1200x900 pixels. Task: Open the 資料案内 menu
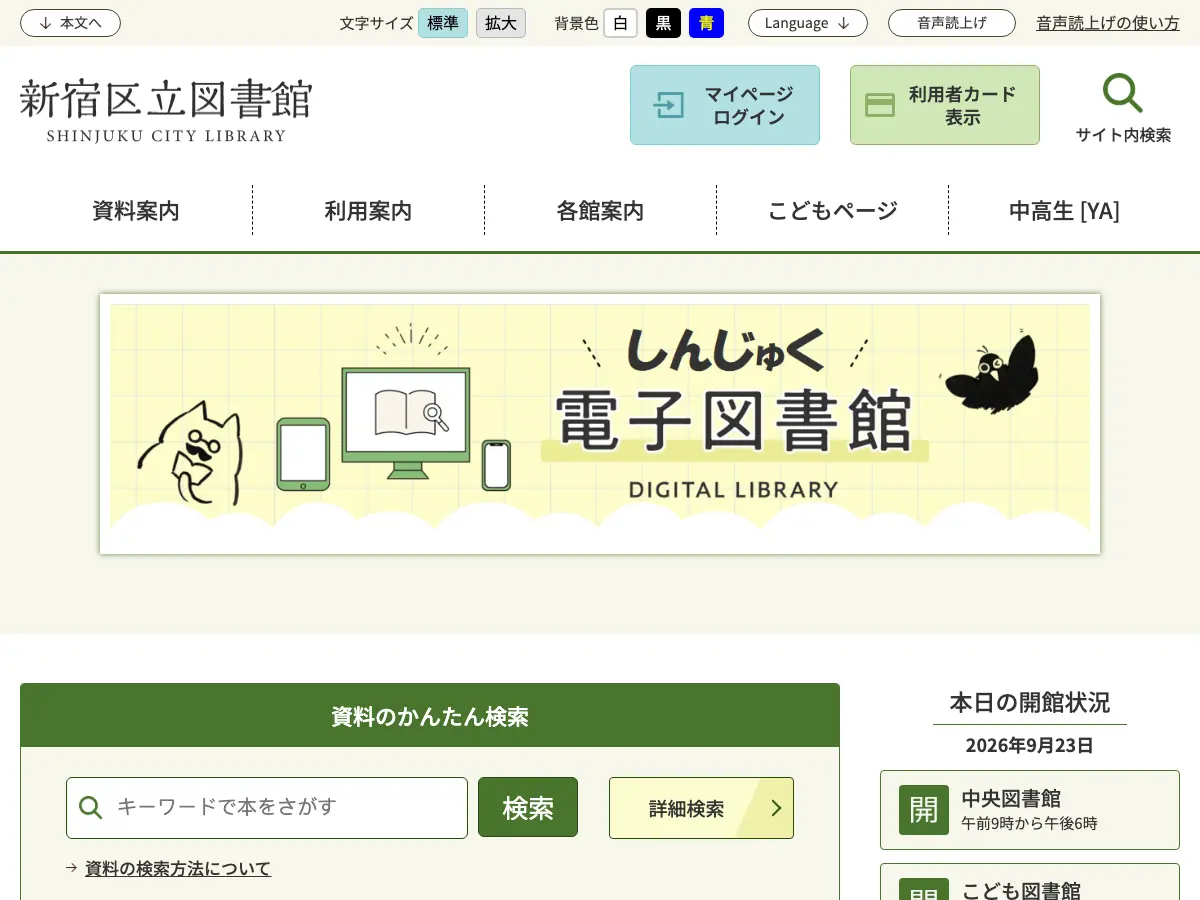pyautogui.click(x=136, y=211)
